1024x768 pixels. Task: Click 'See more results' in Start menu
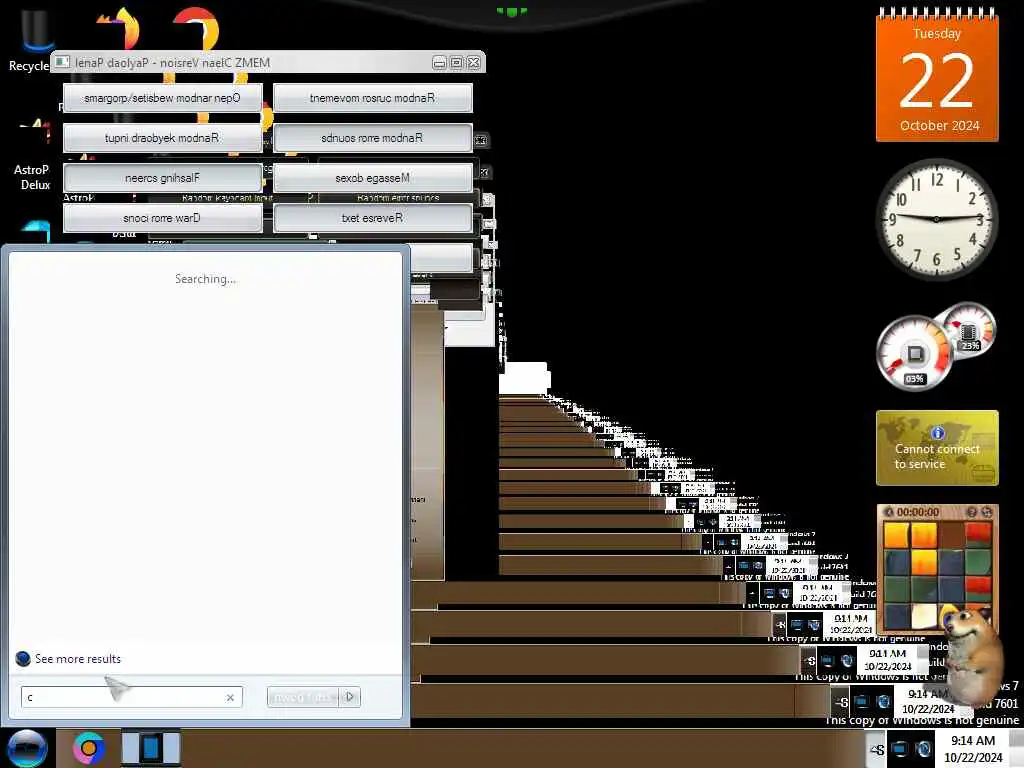click(69, 658)
